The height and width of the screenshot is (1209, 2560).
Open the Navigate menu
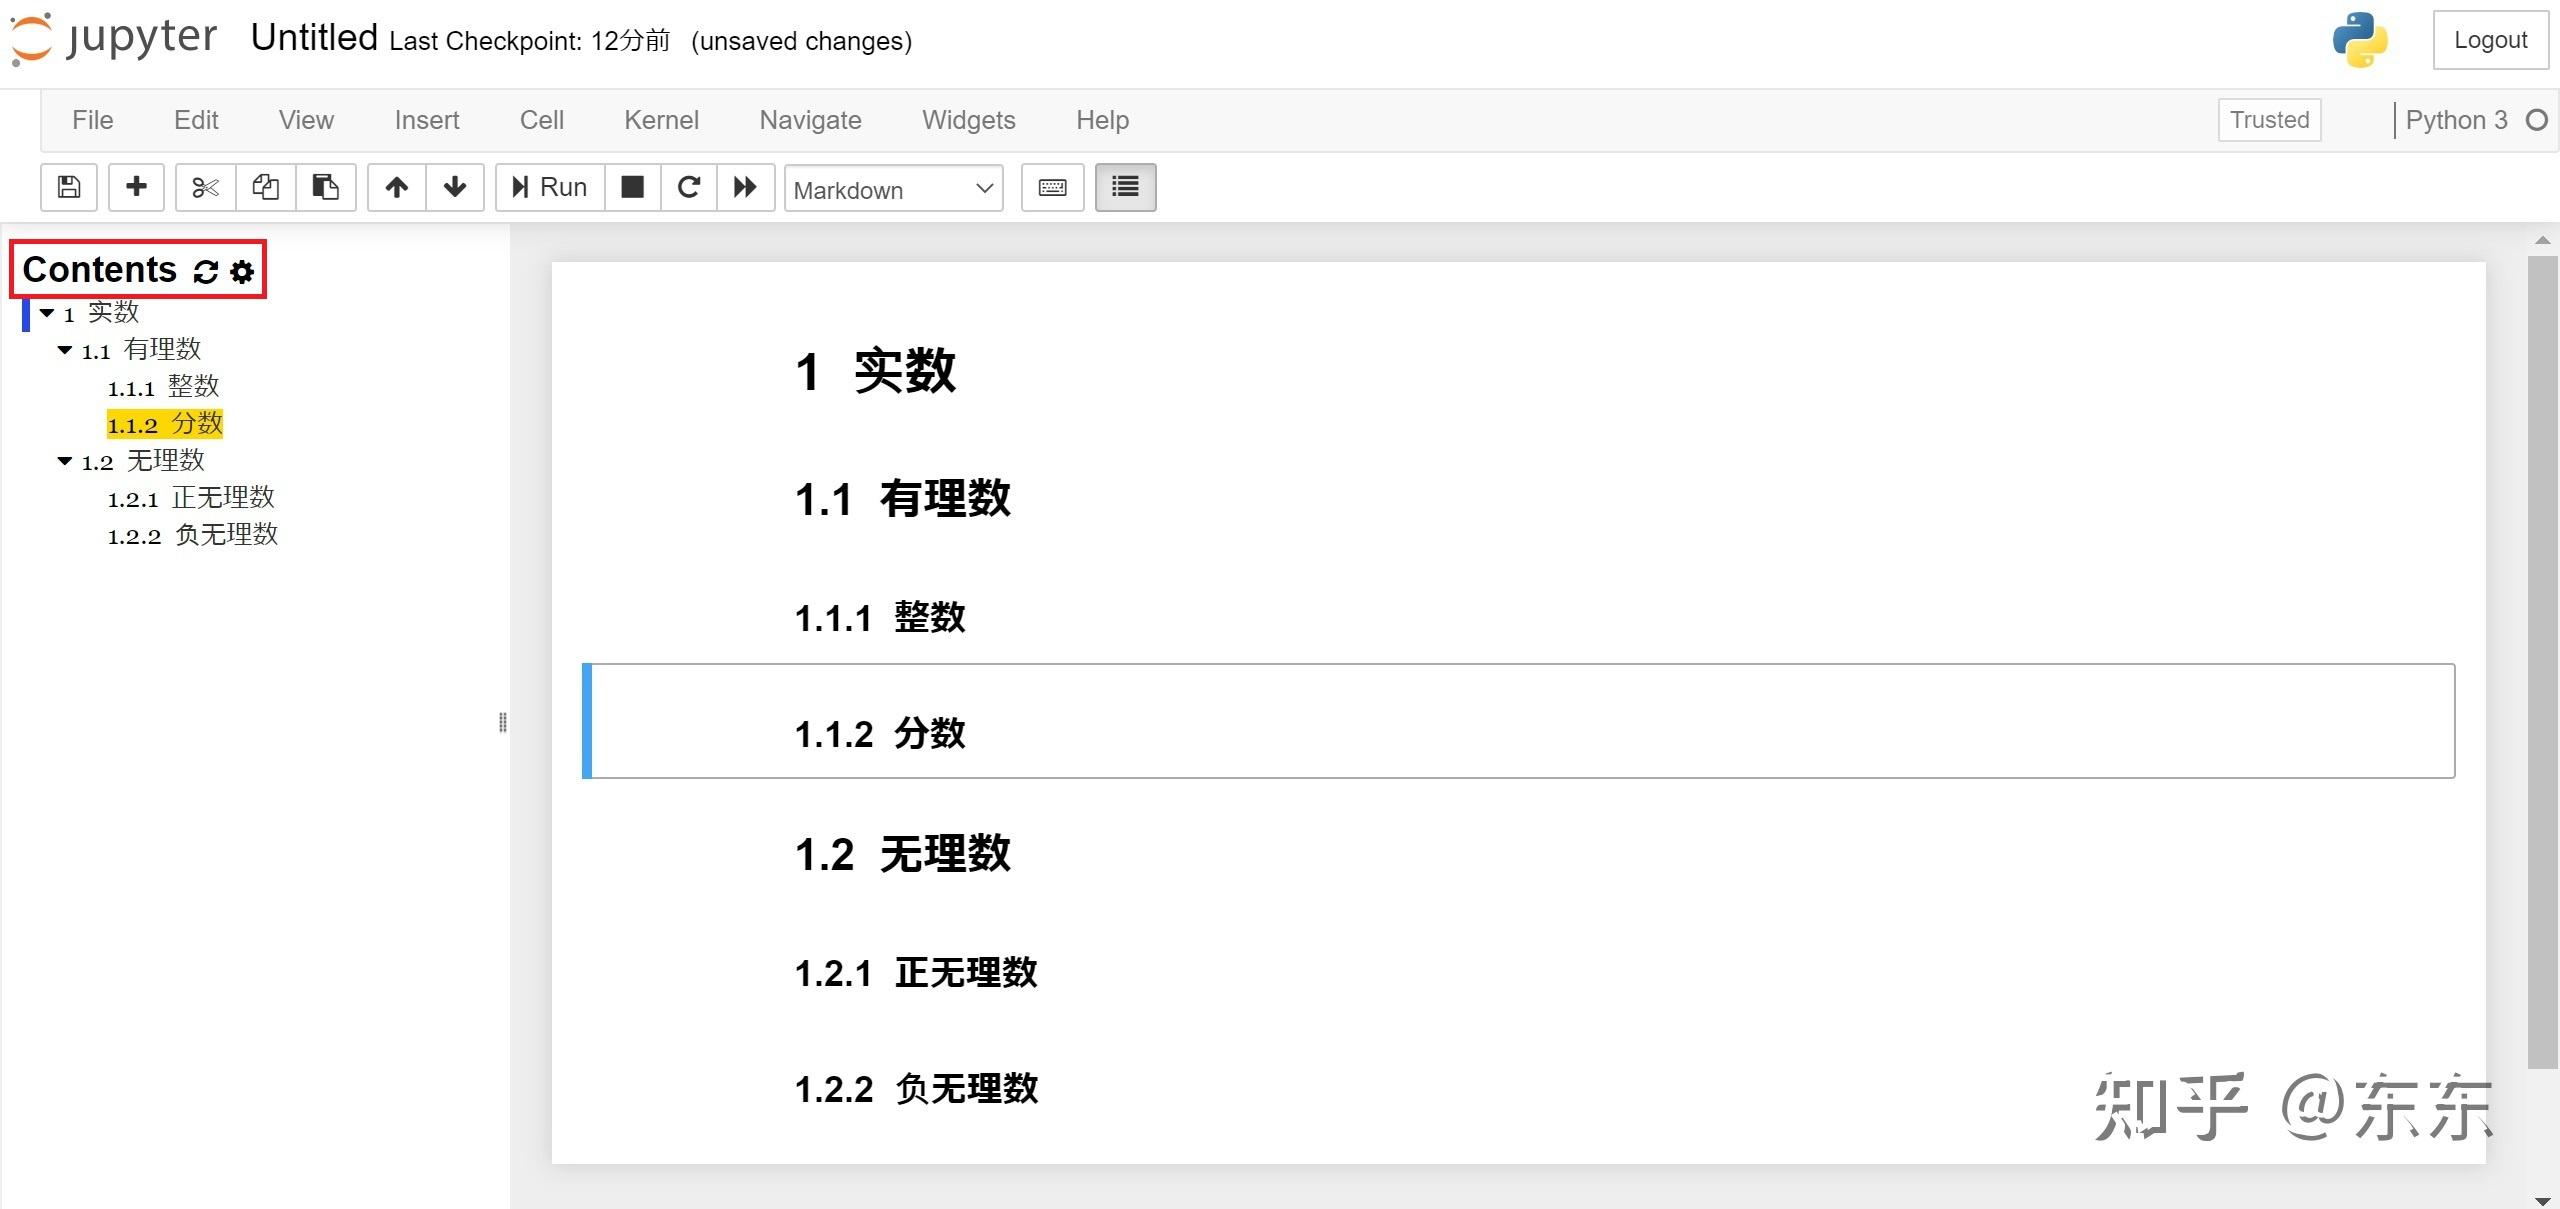coord(810,120)
